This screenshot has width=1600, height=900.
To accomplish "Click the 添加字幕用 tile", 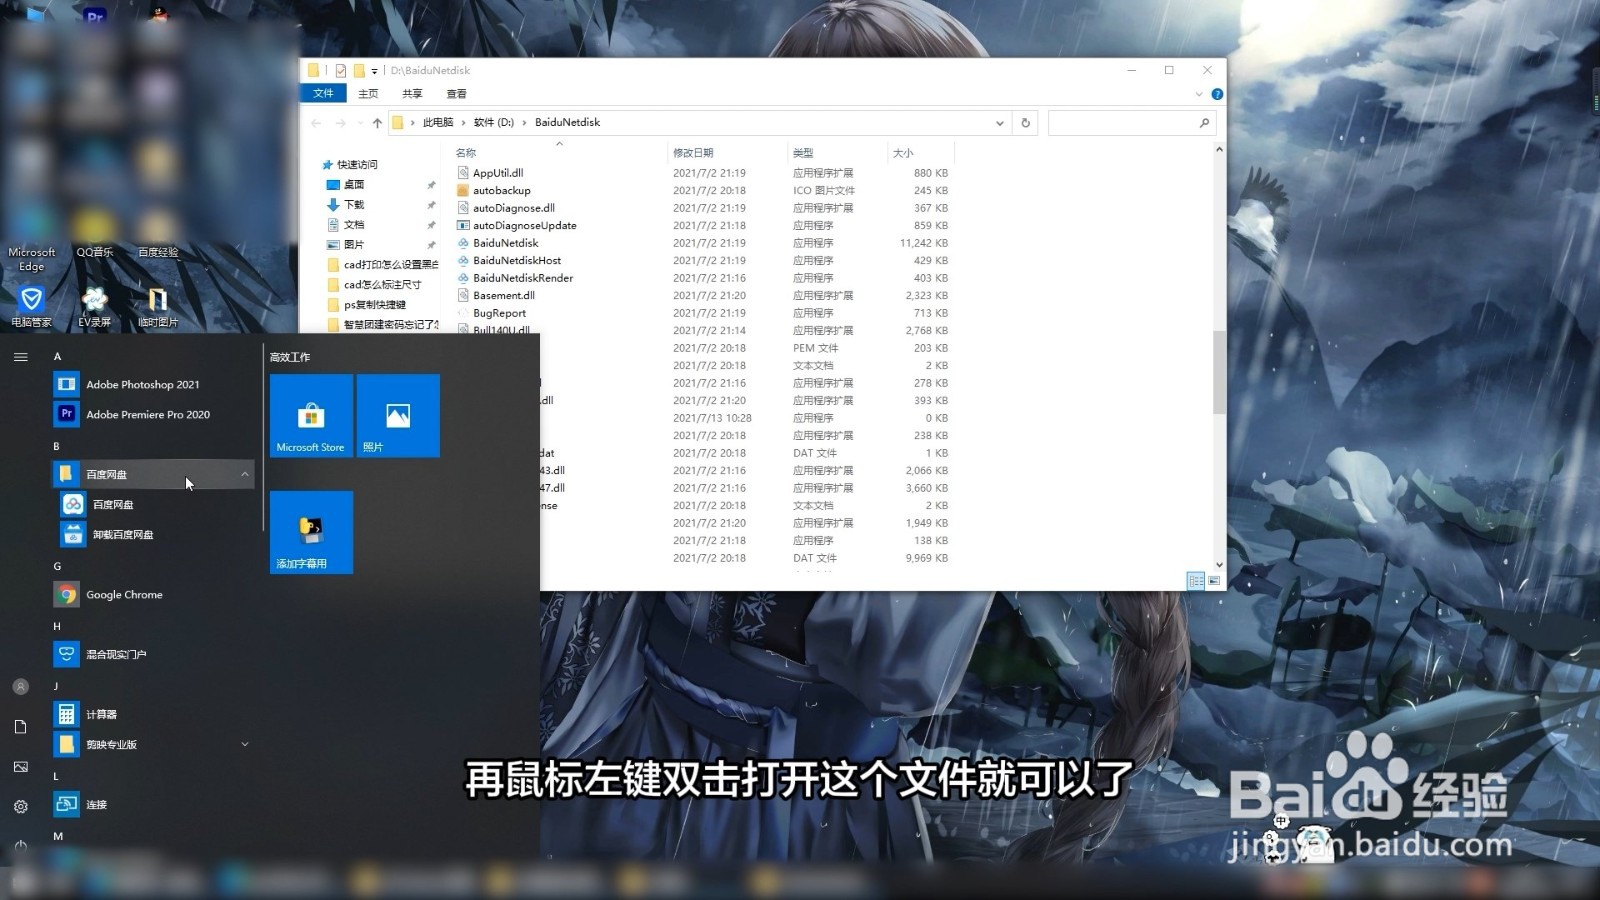I will pos(311,532).
